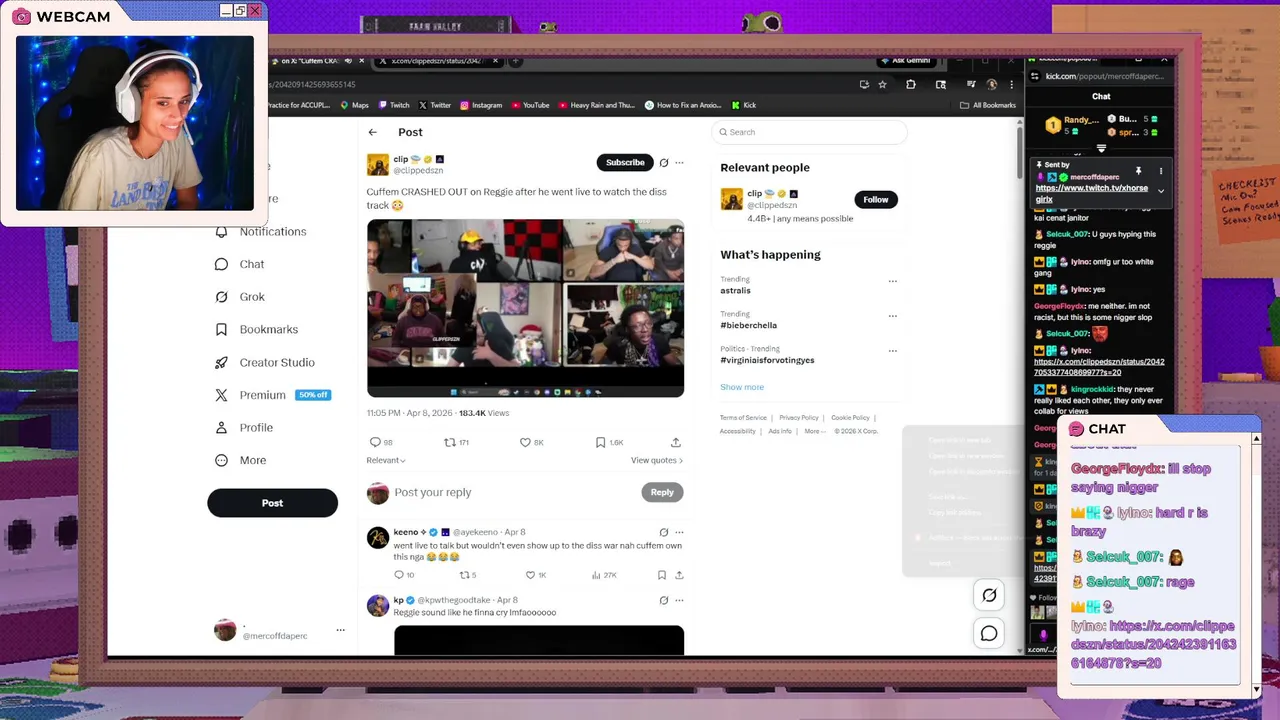
Task: Open the Twitch bookmark in bookmarks bar
Action: [393, 105]
